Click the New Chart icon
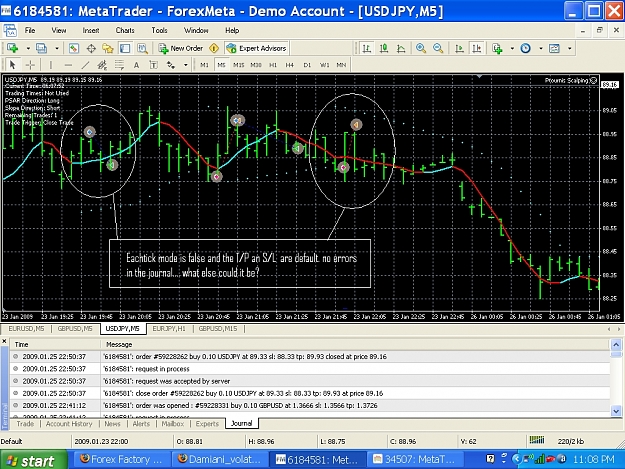Image resolution: width=625 pixels, height=469 pixels. [12, 48]
